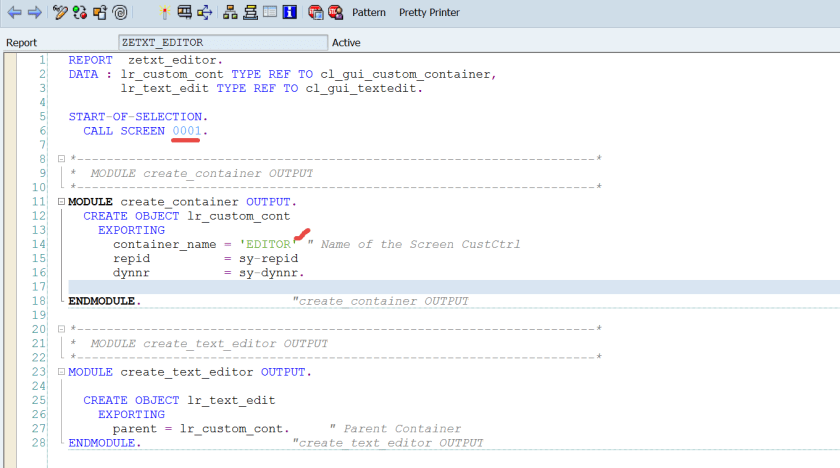Click ENDMODULE on line 18
The width and height of the screenshot is (840, 468).
(x=104, y=301)
